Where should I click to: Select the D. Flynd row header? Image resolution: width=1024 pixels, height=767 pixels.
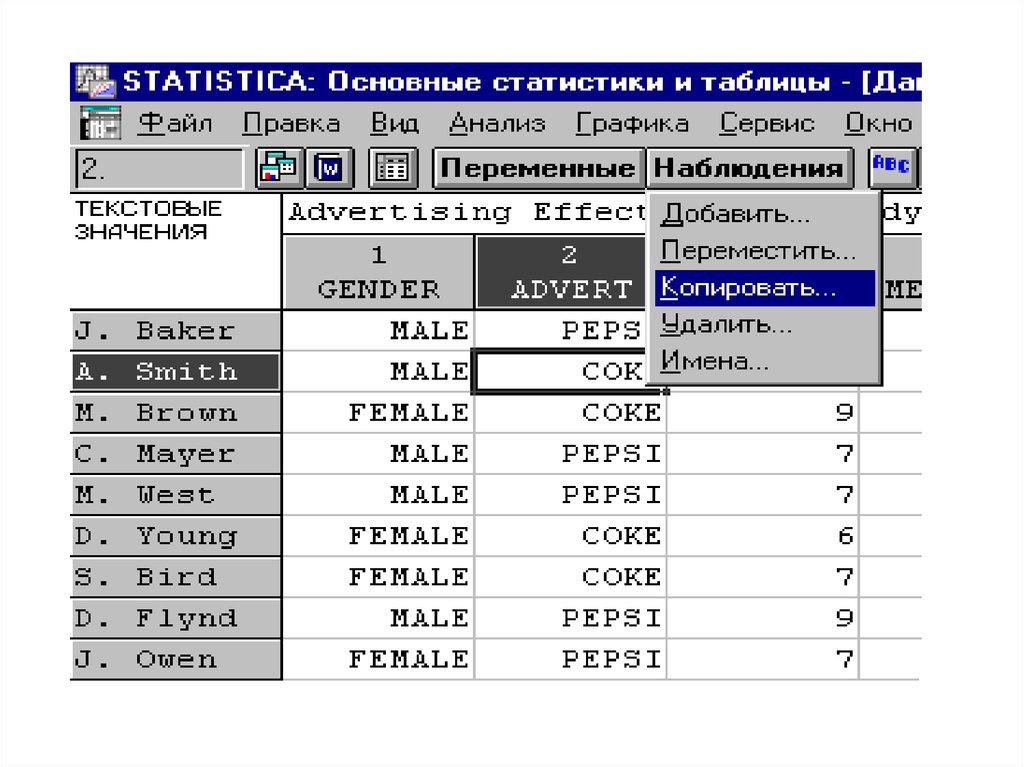click(x=176, y=619)
